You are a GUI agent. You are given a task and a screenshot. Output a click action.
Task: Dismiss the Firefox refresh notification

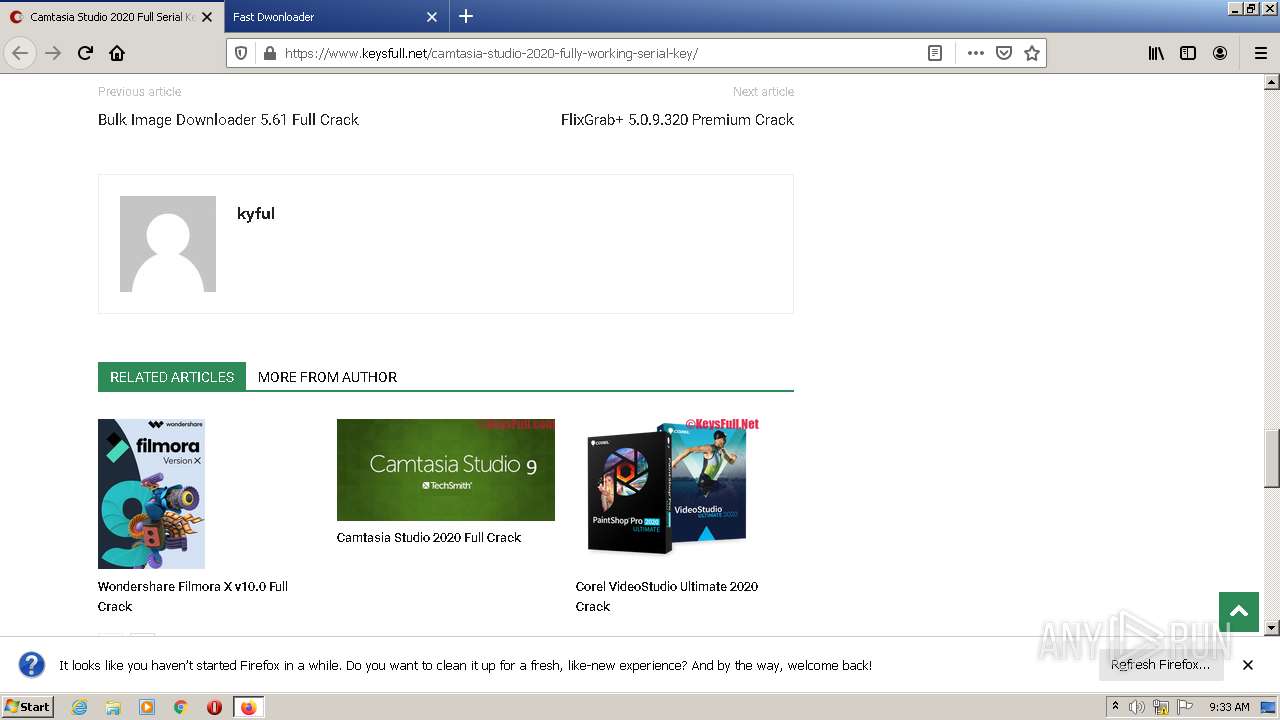coord(1248,665)
